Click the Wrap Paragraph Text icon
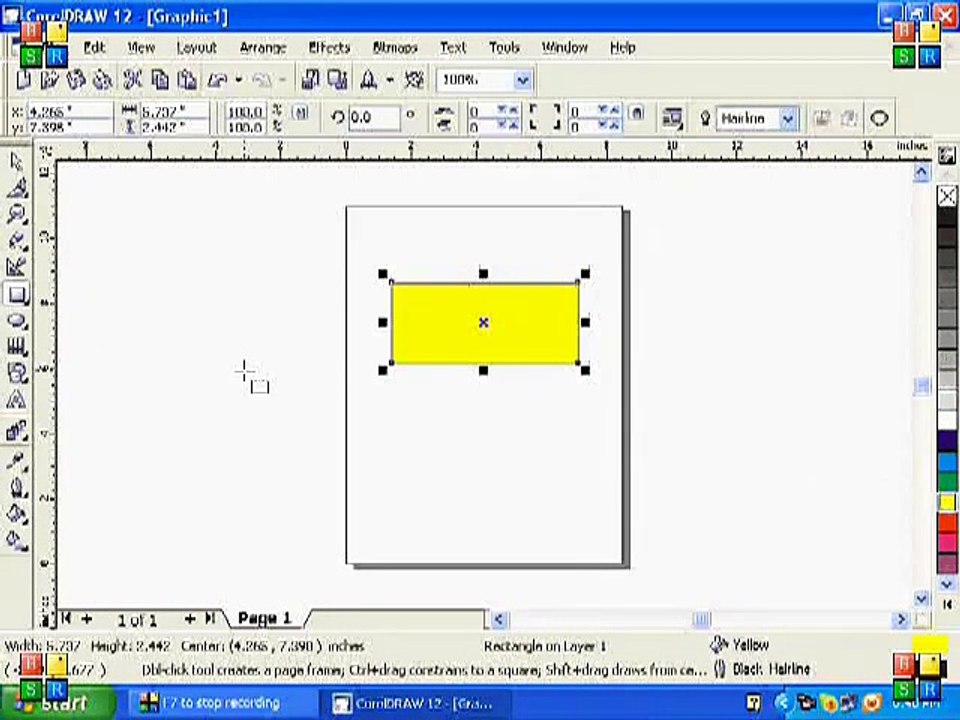 click(x=672, y=118)
